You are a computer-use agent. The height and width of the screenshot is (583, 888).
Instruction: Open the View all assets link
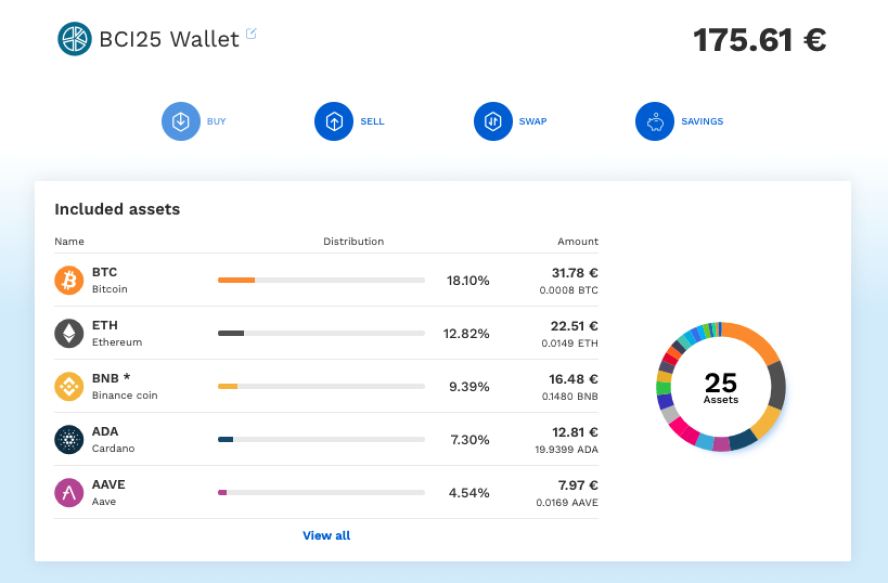tap(326, 535)
